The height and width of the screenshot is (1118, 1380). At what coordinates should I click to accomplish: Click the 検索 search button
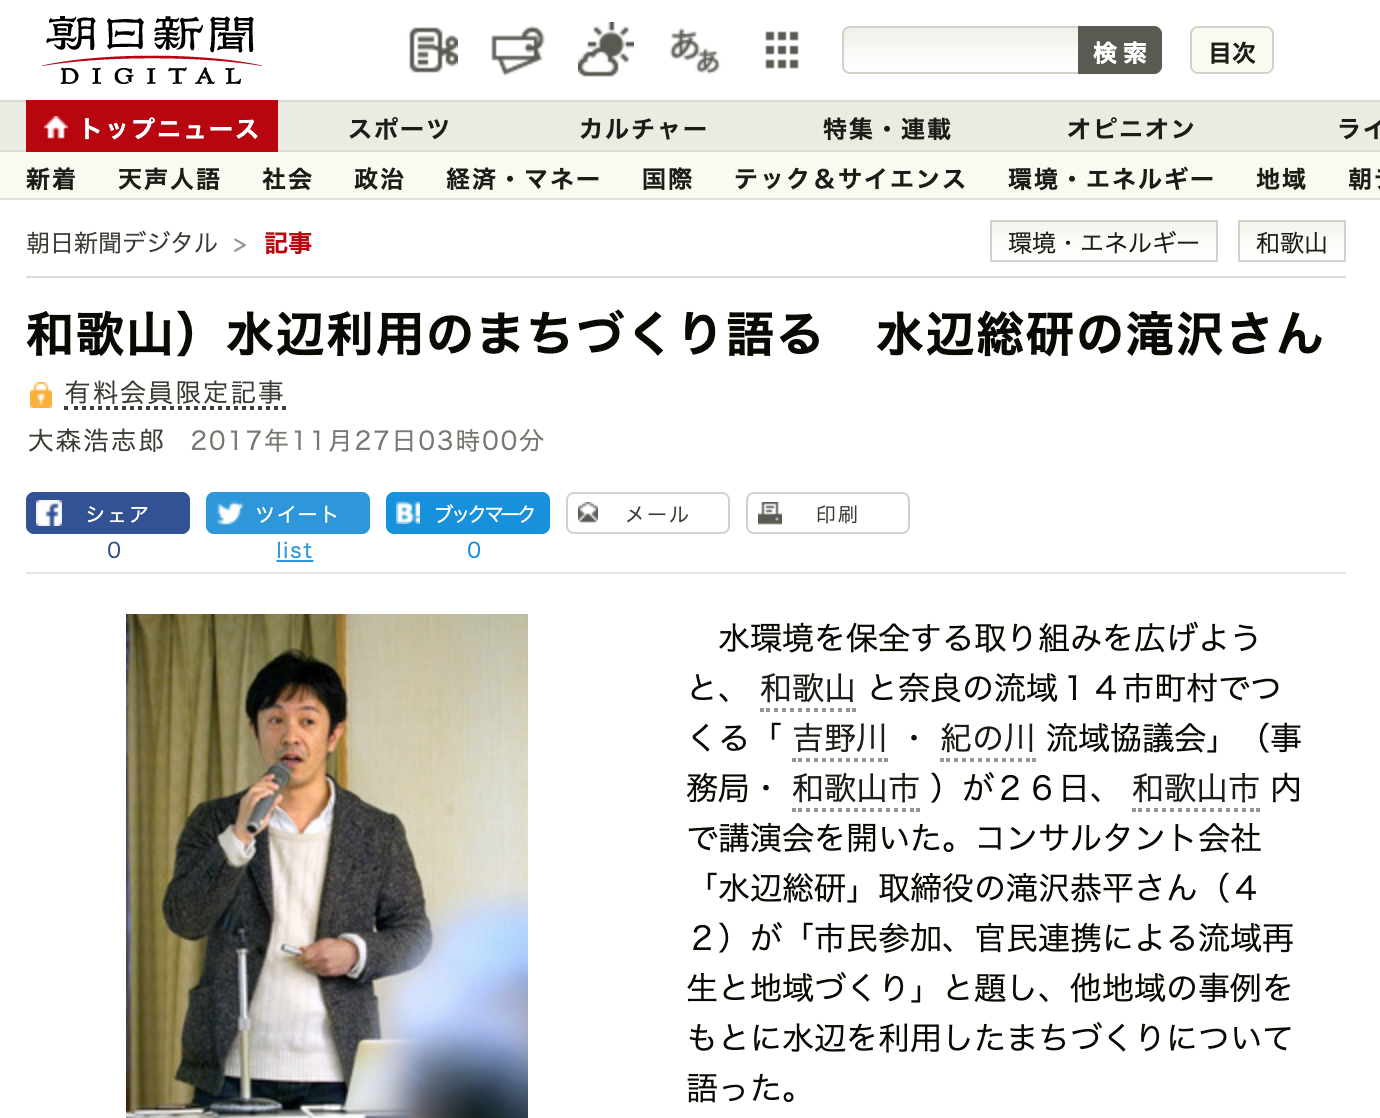(1120, 50)
